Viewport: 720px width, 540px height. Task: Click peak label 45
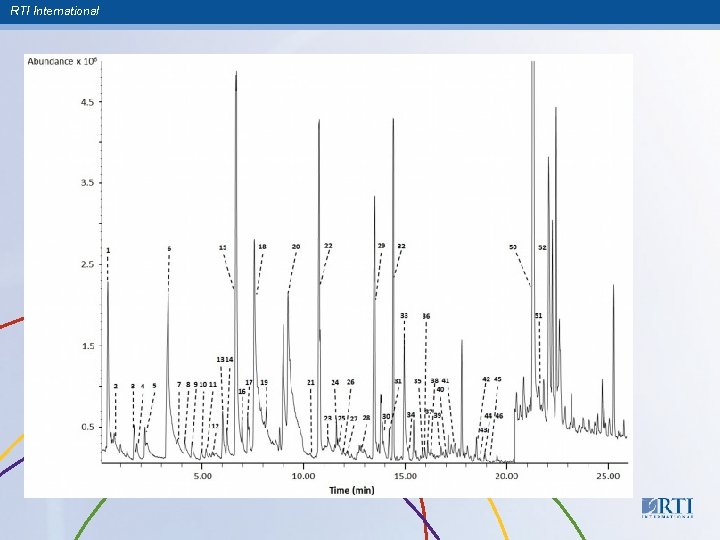click(497, 379)
